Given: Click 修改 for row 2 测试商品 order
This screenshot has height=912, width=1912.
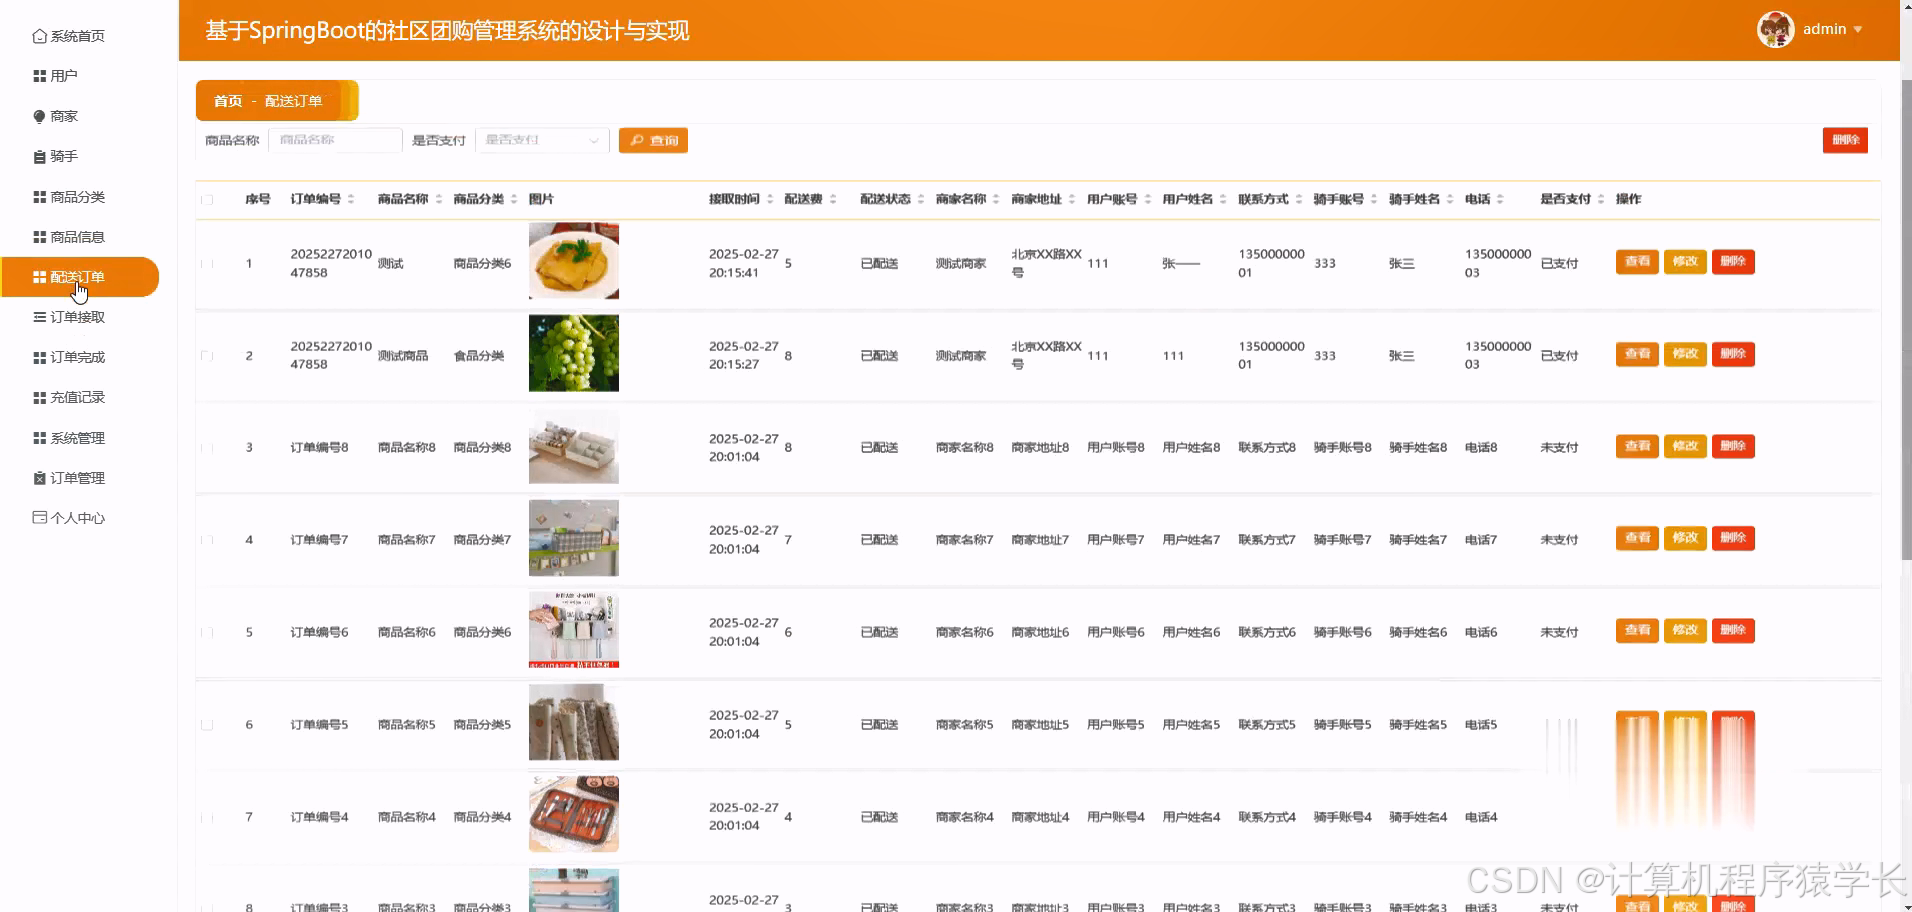Looking at the screenshot, I should tap(1685, 354).
